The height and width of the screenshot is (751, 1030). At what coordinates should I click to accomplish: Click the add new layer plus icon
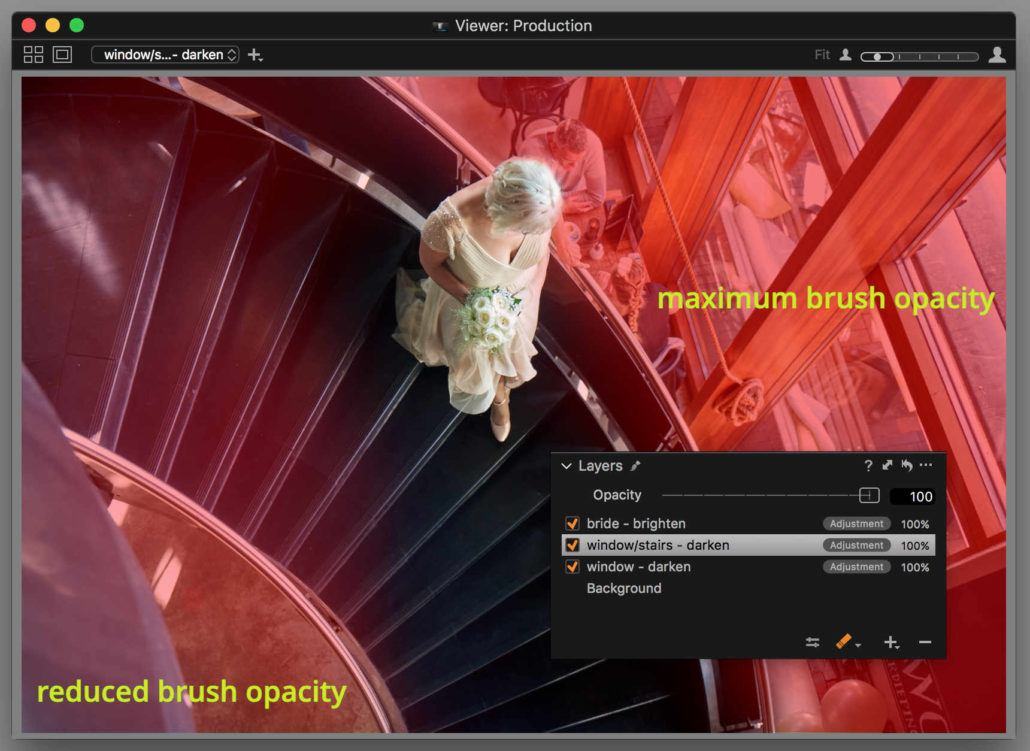point(890,641)
